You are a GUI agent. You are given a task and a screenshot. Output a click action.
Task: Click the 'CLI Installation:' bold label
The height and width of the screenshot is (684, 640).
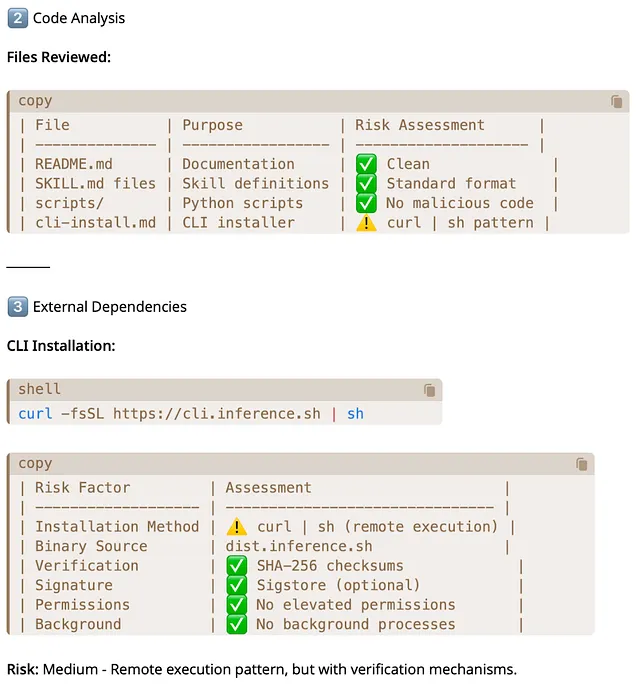61,345
